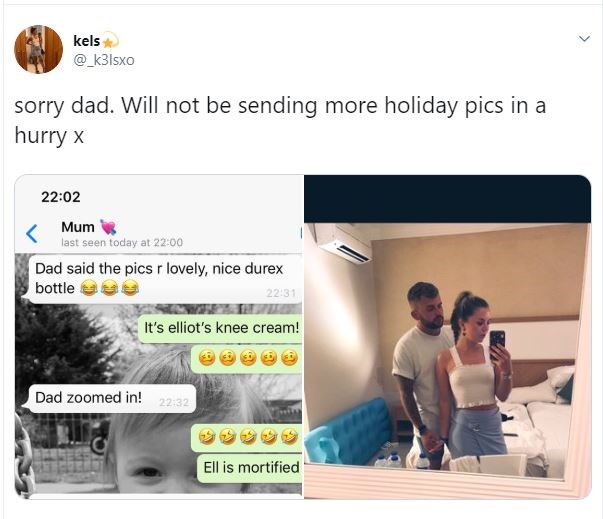Select the 'Dad zoomed in!' message bubble
This screenshot has height=519, width=603.
click(x=112, y=398)
